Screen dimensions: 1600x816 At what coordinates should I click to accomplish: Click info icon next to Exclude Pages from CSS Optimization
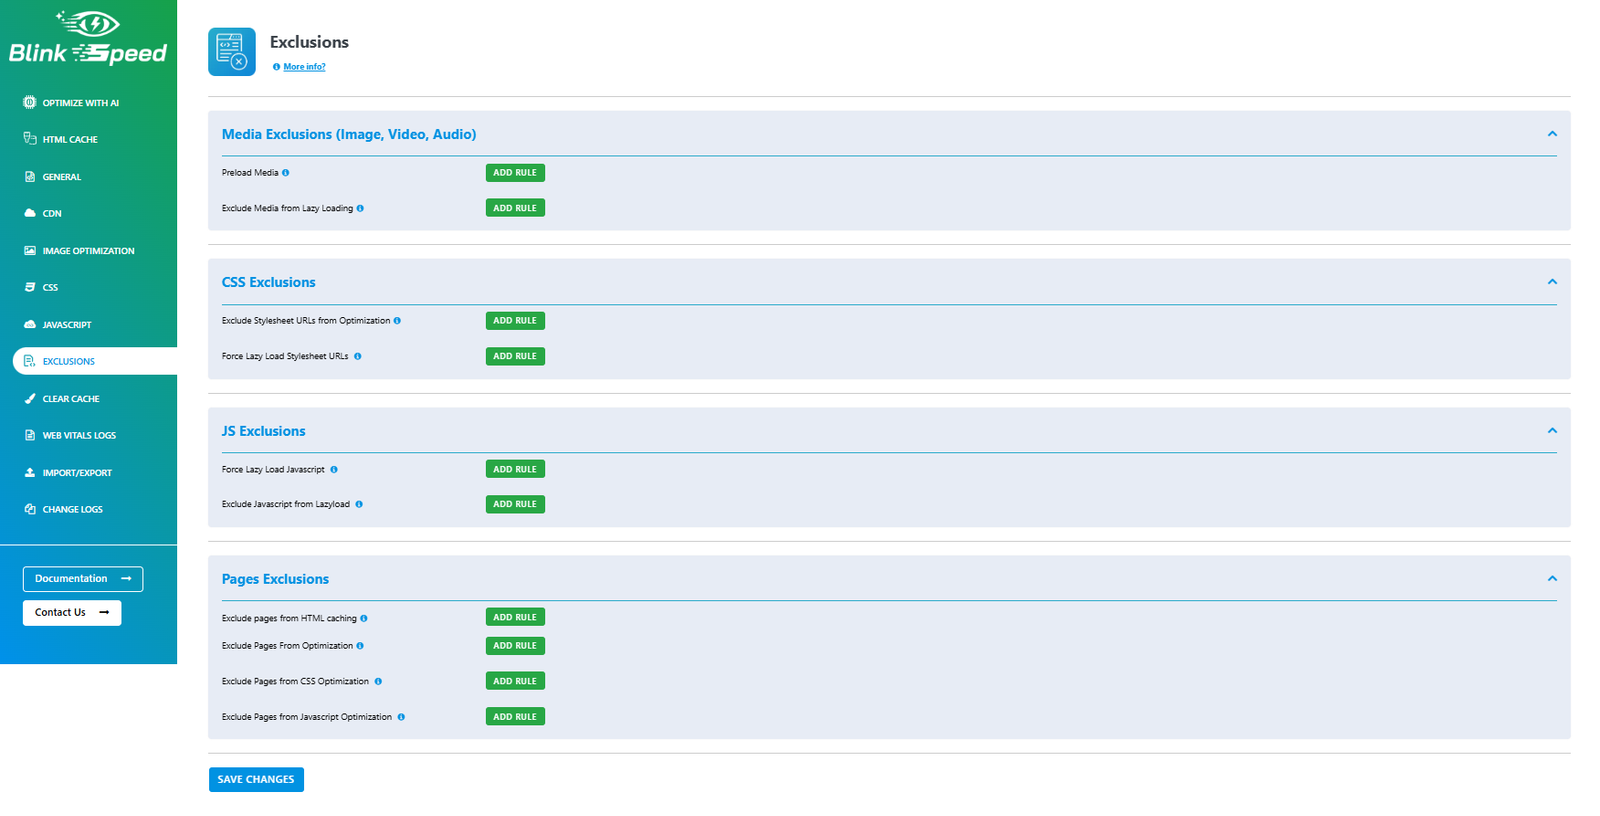[x=378, y=682]
